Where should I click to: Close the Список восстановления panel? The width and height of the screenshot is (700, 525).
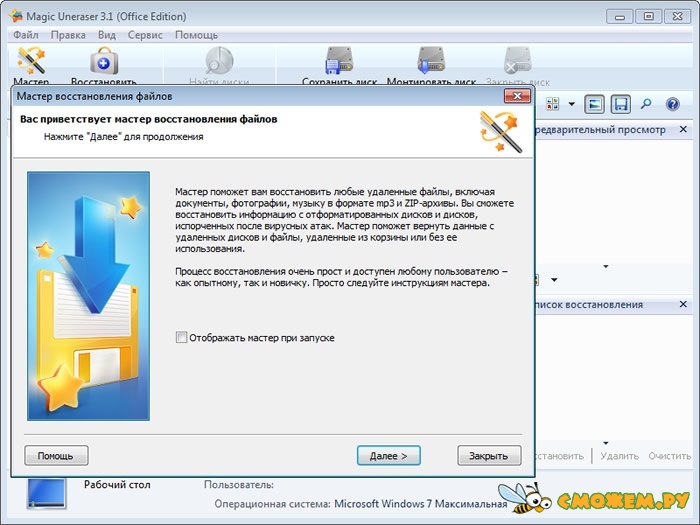click(683, 304)
